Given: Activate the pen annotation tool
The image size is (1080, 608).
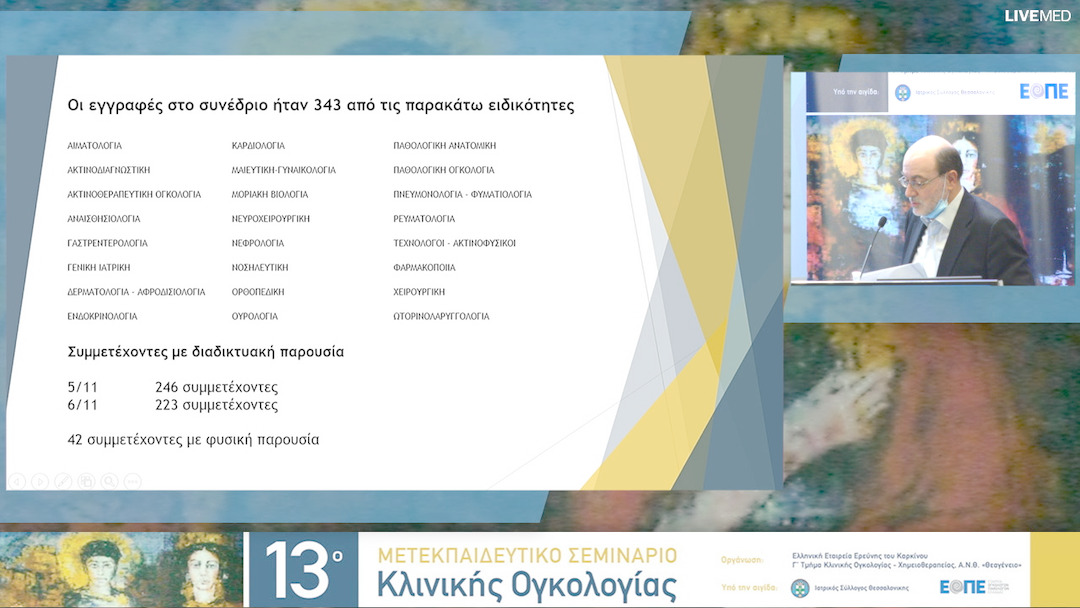Looking at the screenshot, I should pyautogui.click(x=62, y=480).
